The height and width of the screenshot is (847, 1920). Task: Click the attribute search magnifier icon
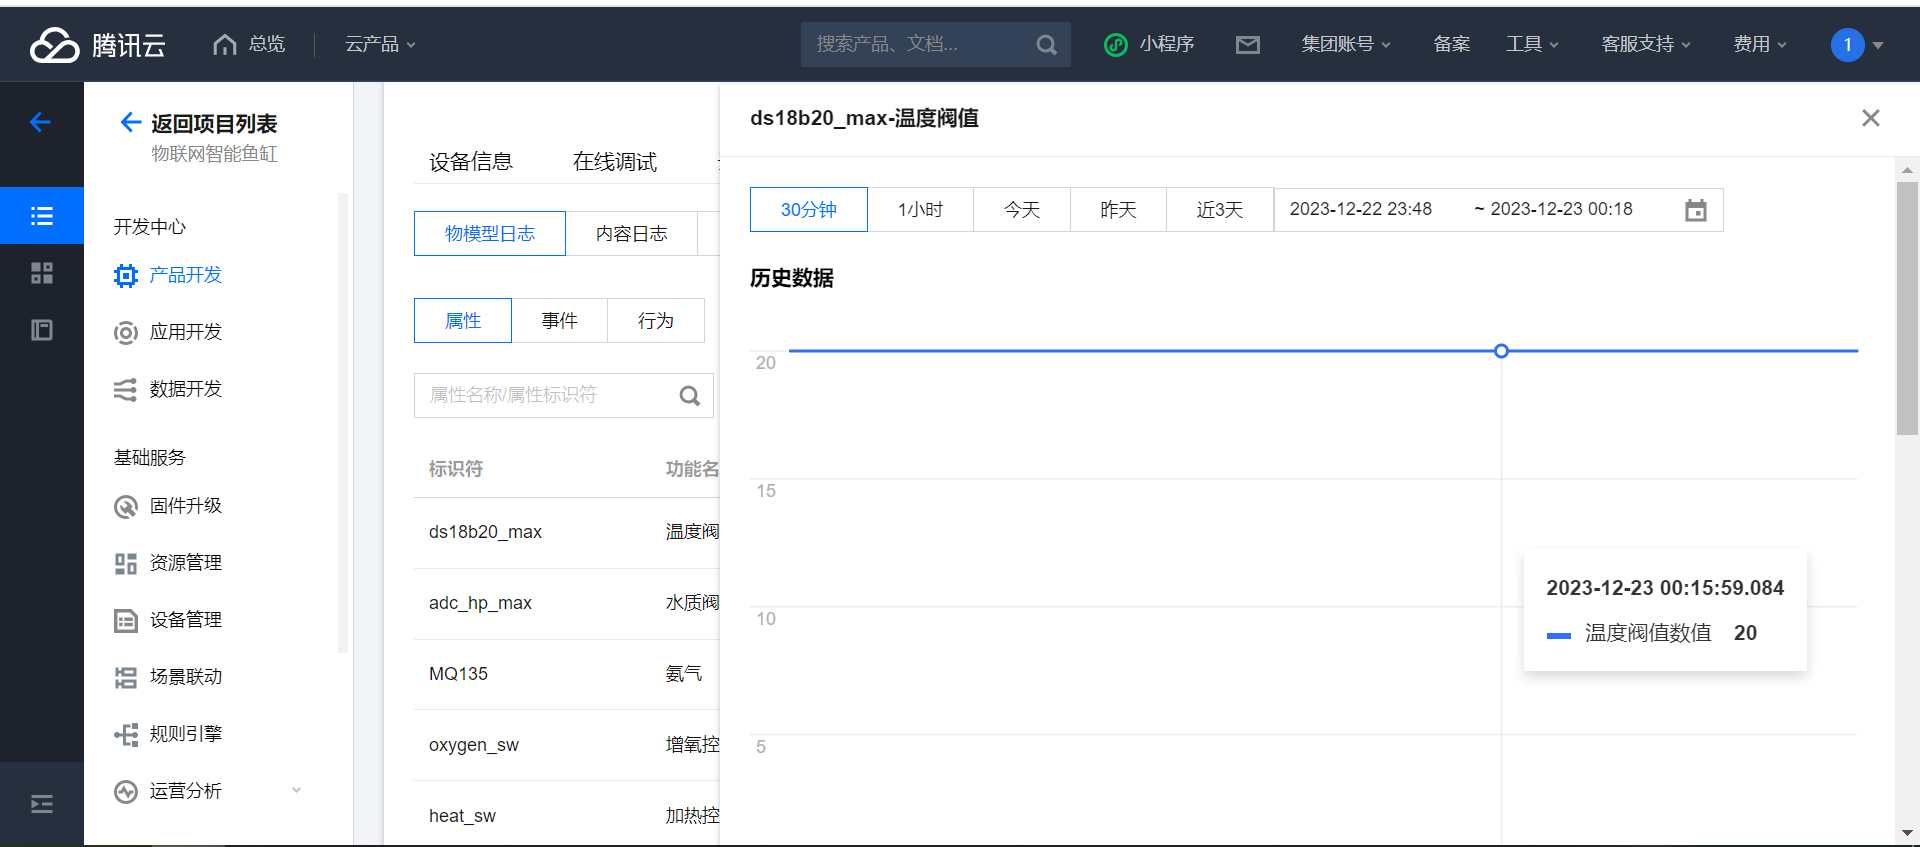689,396
